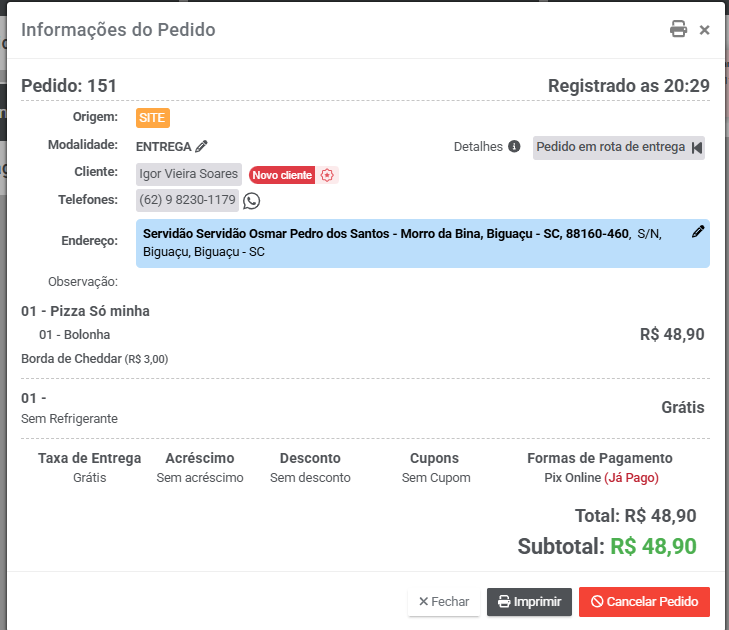Print the order with the Imprimir button
This screenshot has height=630, width=729.
pos(529,602)
